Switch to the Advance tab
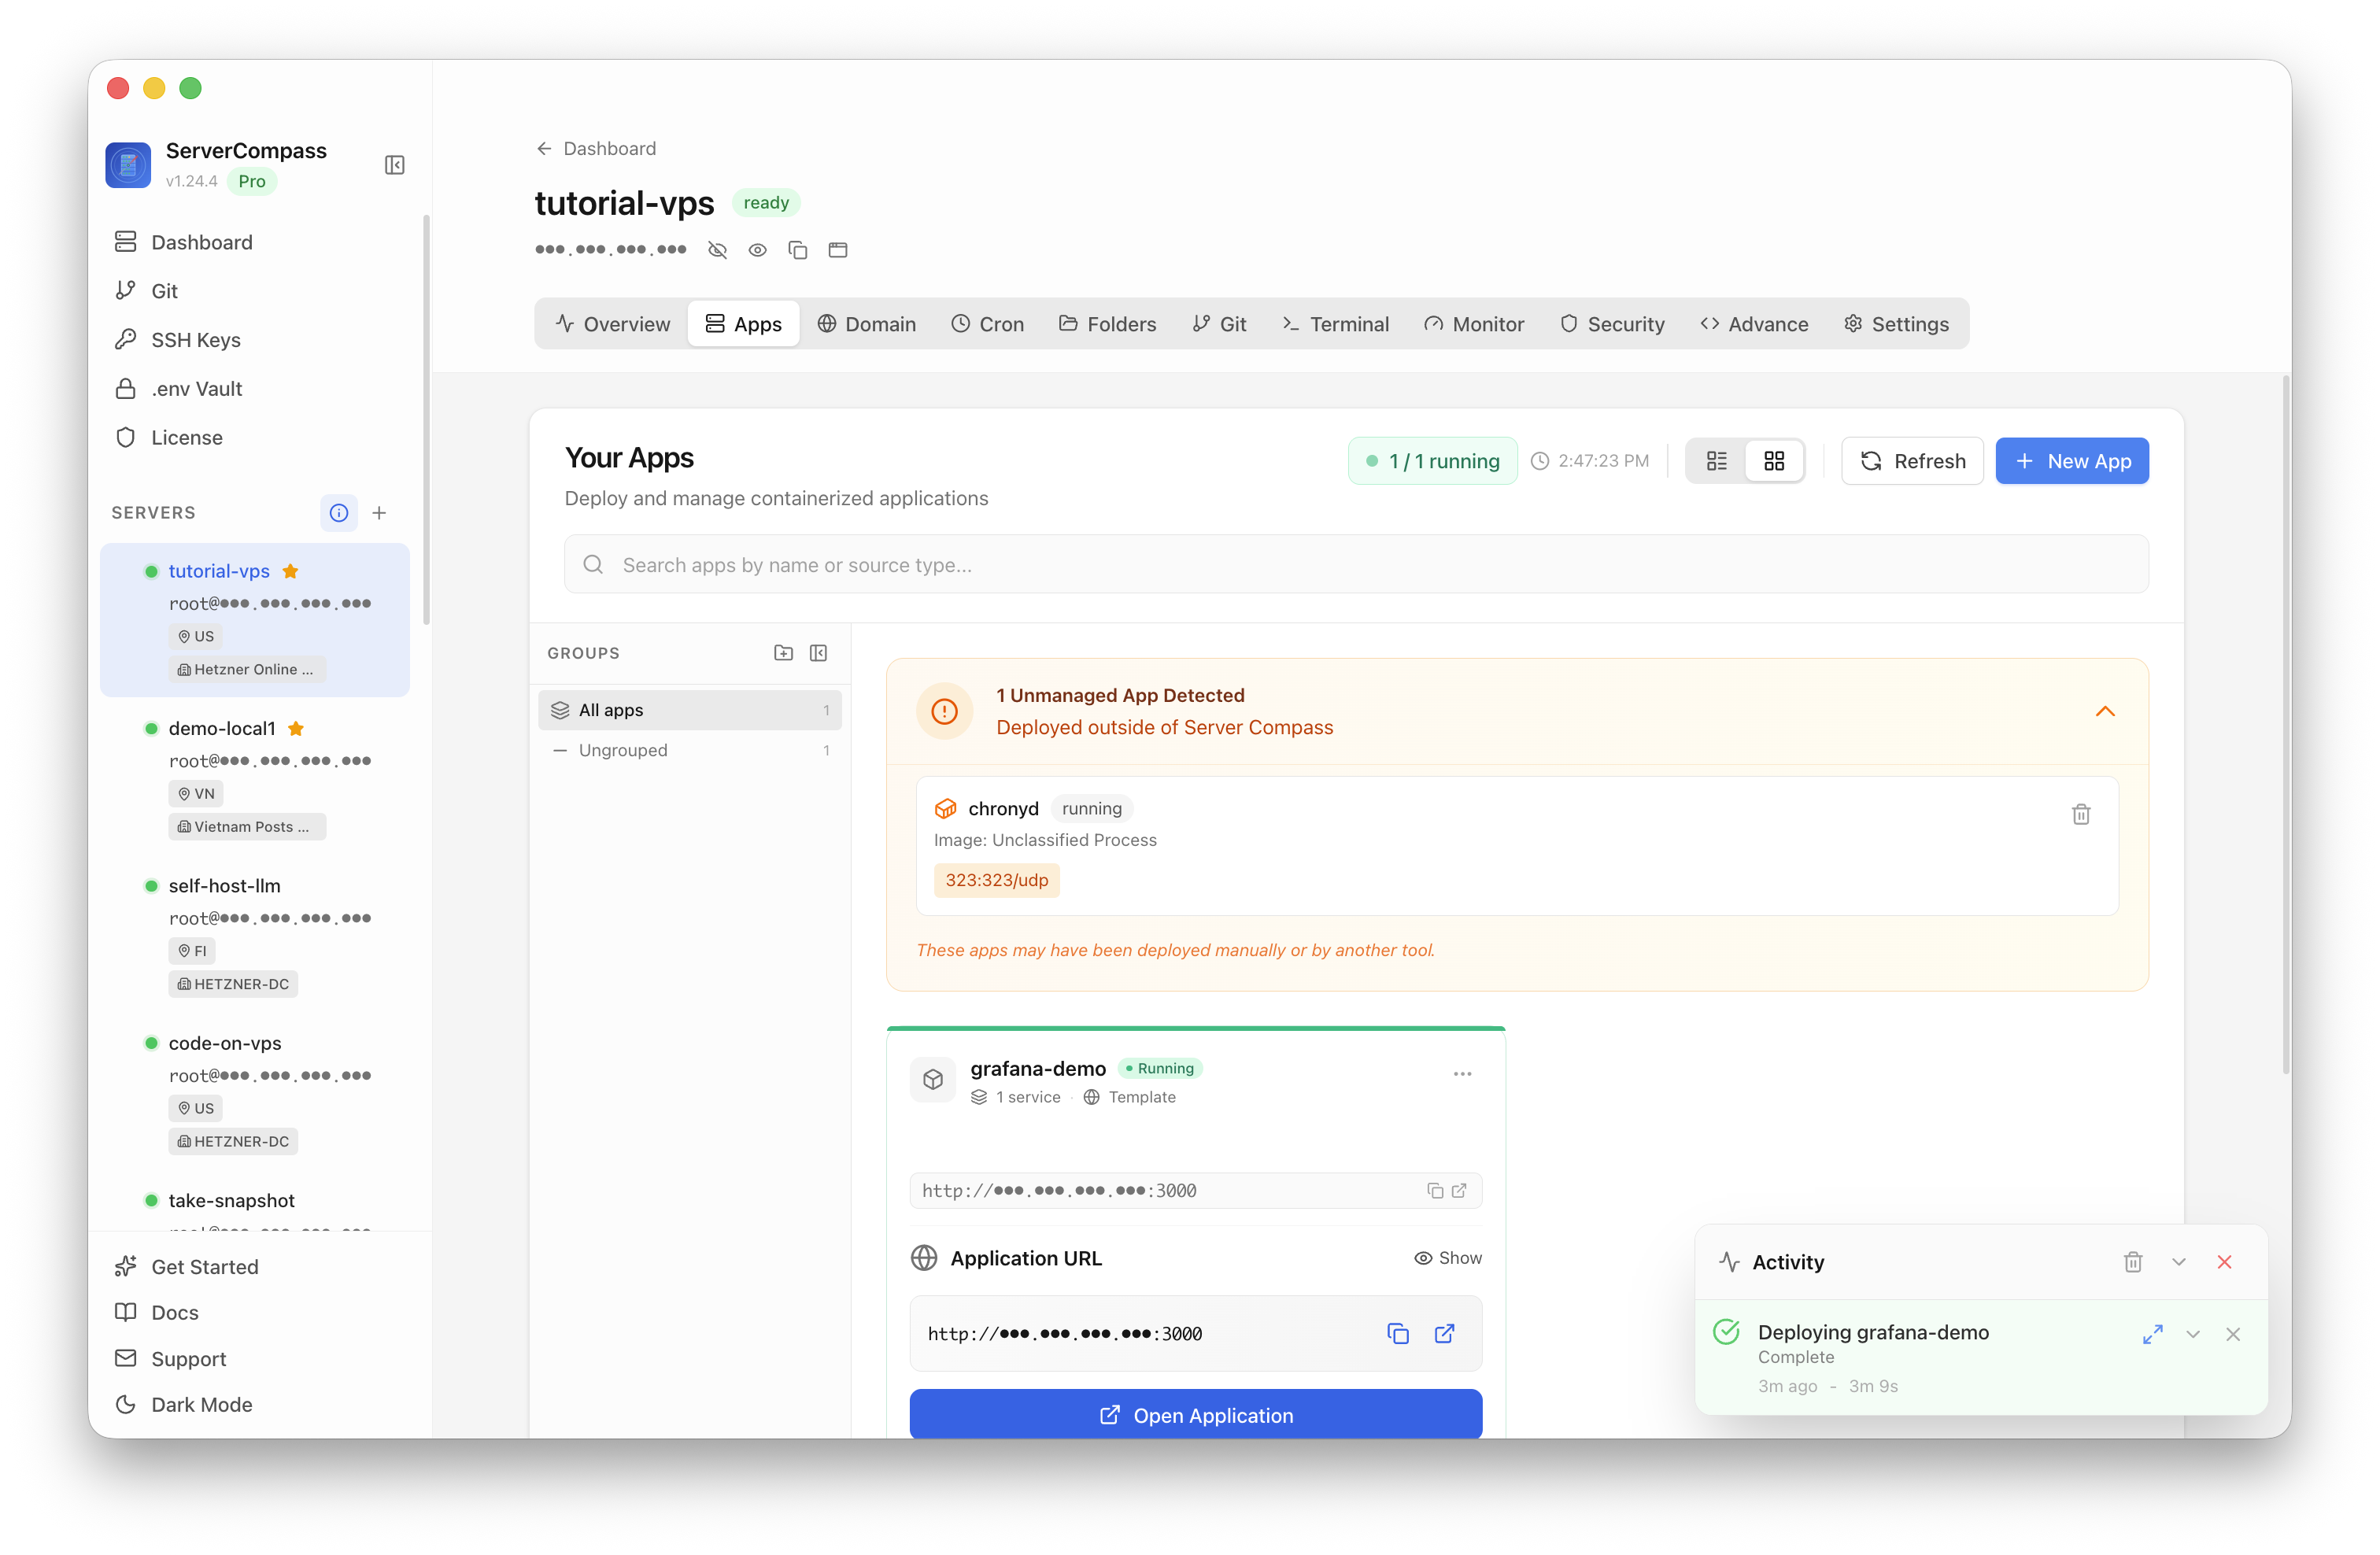This screenshot has width=2380, height=1555. click(x=1754, y=324)
